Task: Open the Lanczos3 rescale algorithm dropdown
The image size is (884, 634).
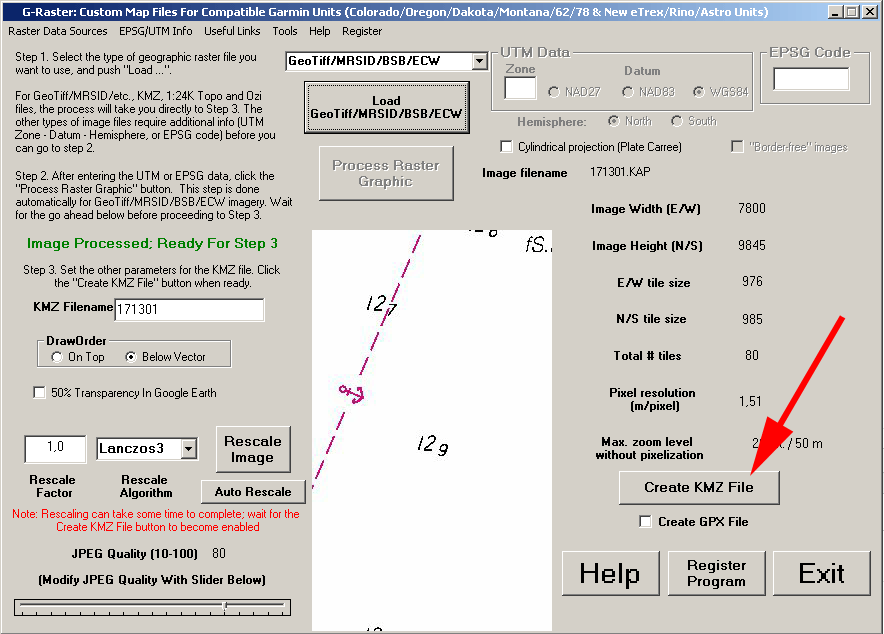Action: tap(189, 449)
